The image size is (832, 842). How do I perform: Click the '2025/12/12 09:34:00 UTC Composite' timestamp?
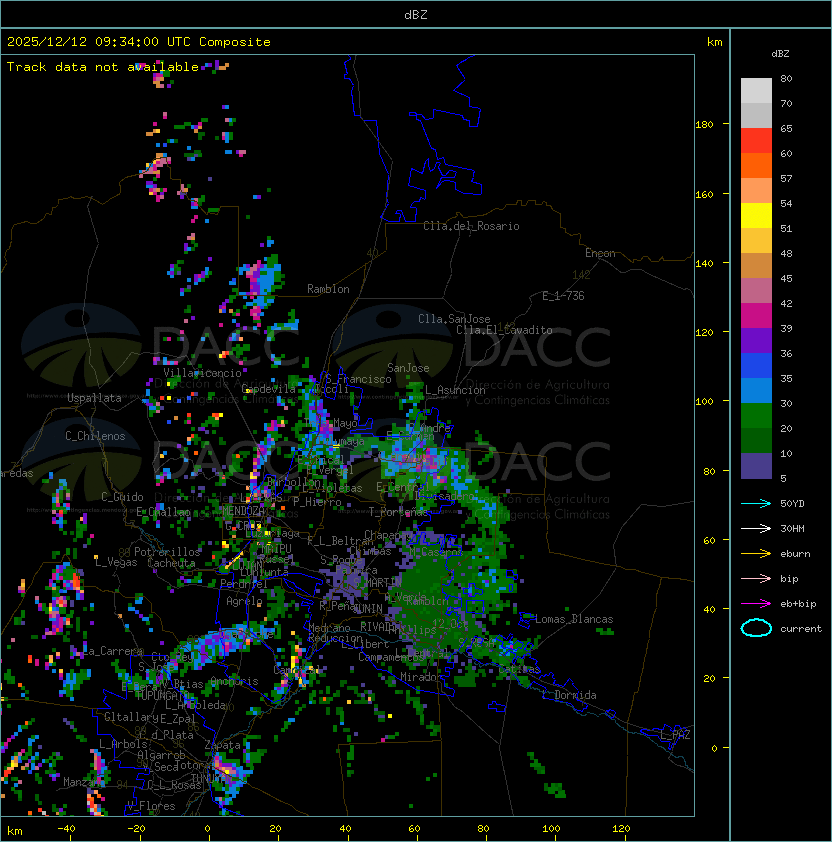coord(139,42)
